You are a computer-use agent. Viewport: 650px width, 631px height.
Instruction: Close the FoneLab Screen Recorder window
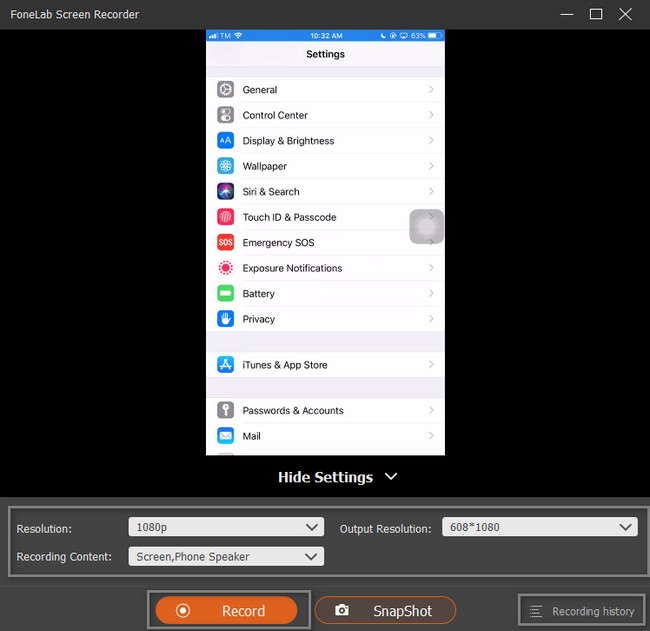click(x=625, y=15)
